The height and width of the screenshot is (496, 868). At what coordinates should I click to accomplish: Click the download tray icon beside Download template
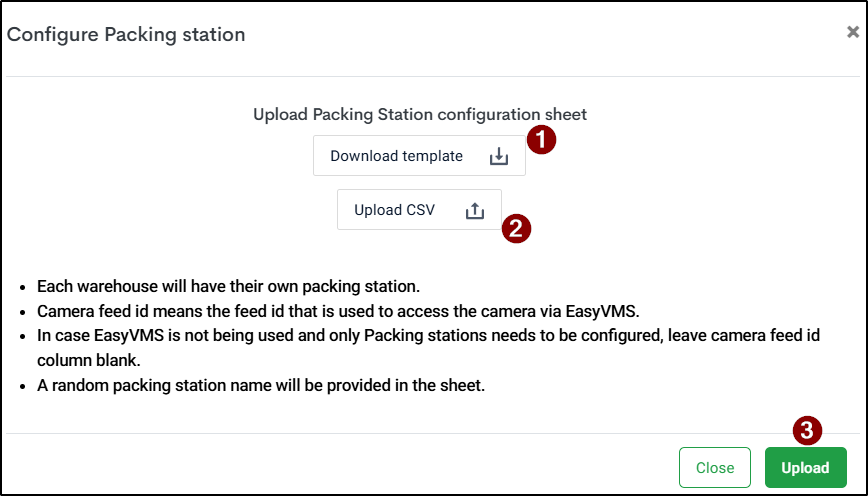click(x=498, y=156)
